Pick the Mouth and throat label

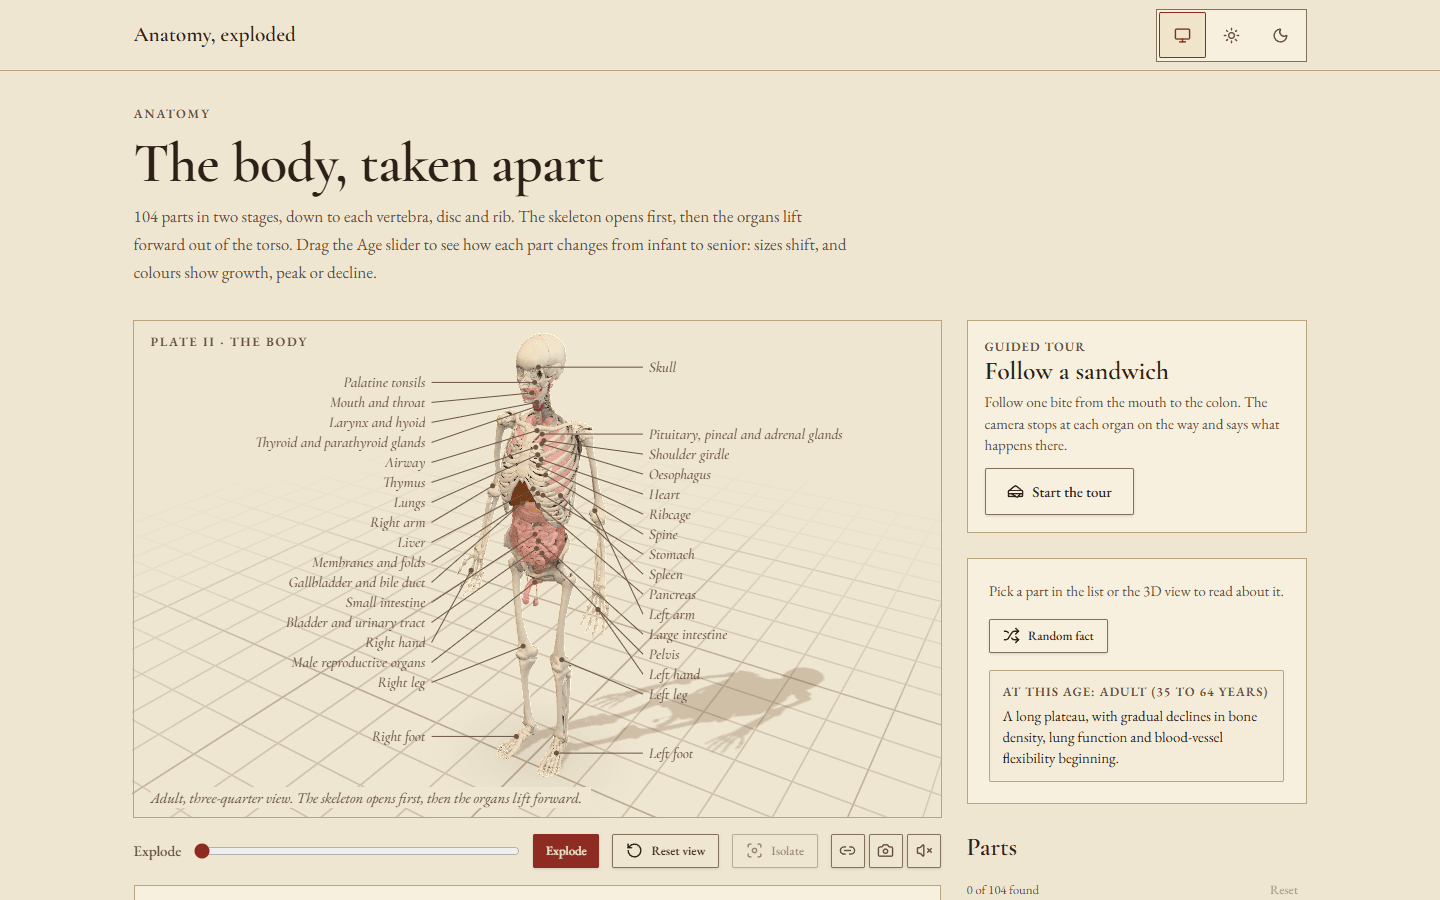click(378, 403)
